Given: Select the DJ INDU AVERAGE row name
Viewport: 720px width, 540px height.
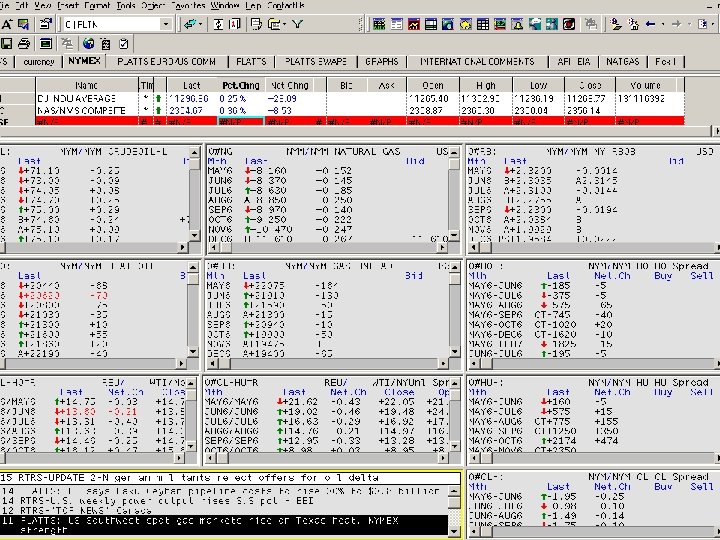Looking at the screenshot, I should [x=77, y=98].
